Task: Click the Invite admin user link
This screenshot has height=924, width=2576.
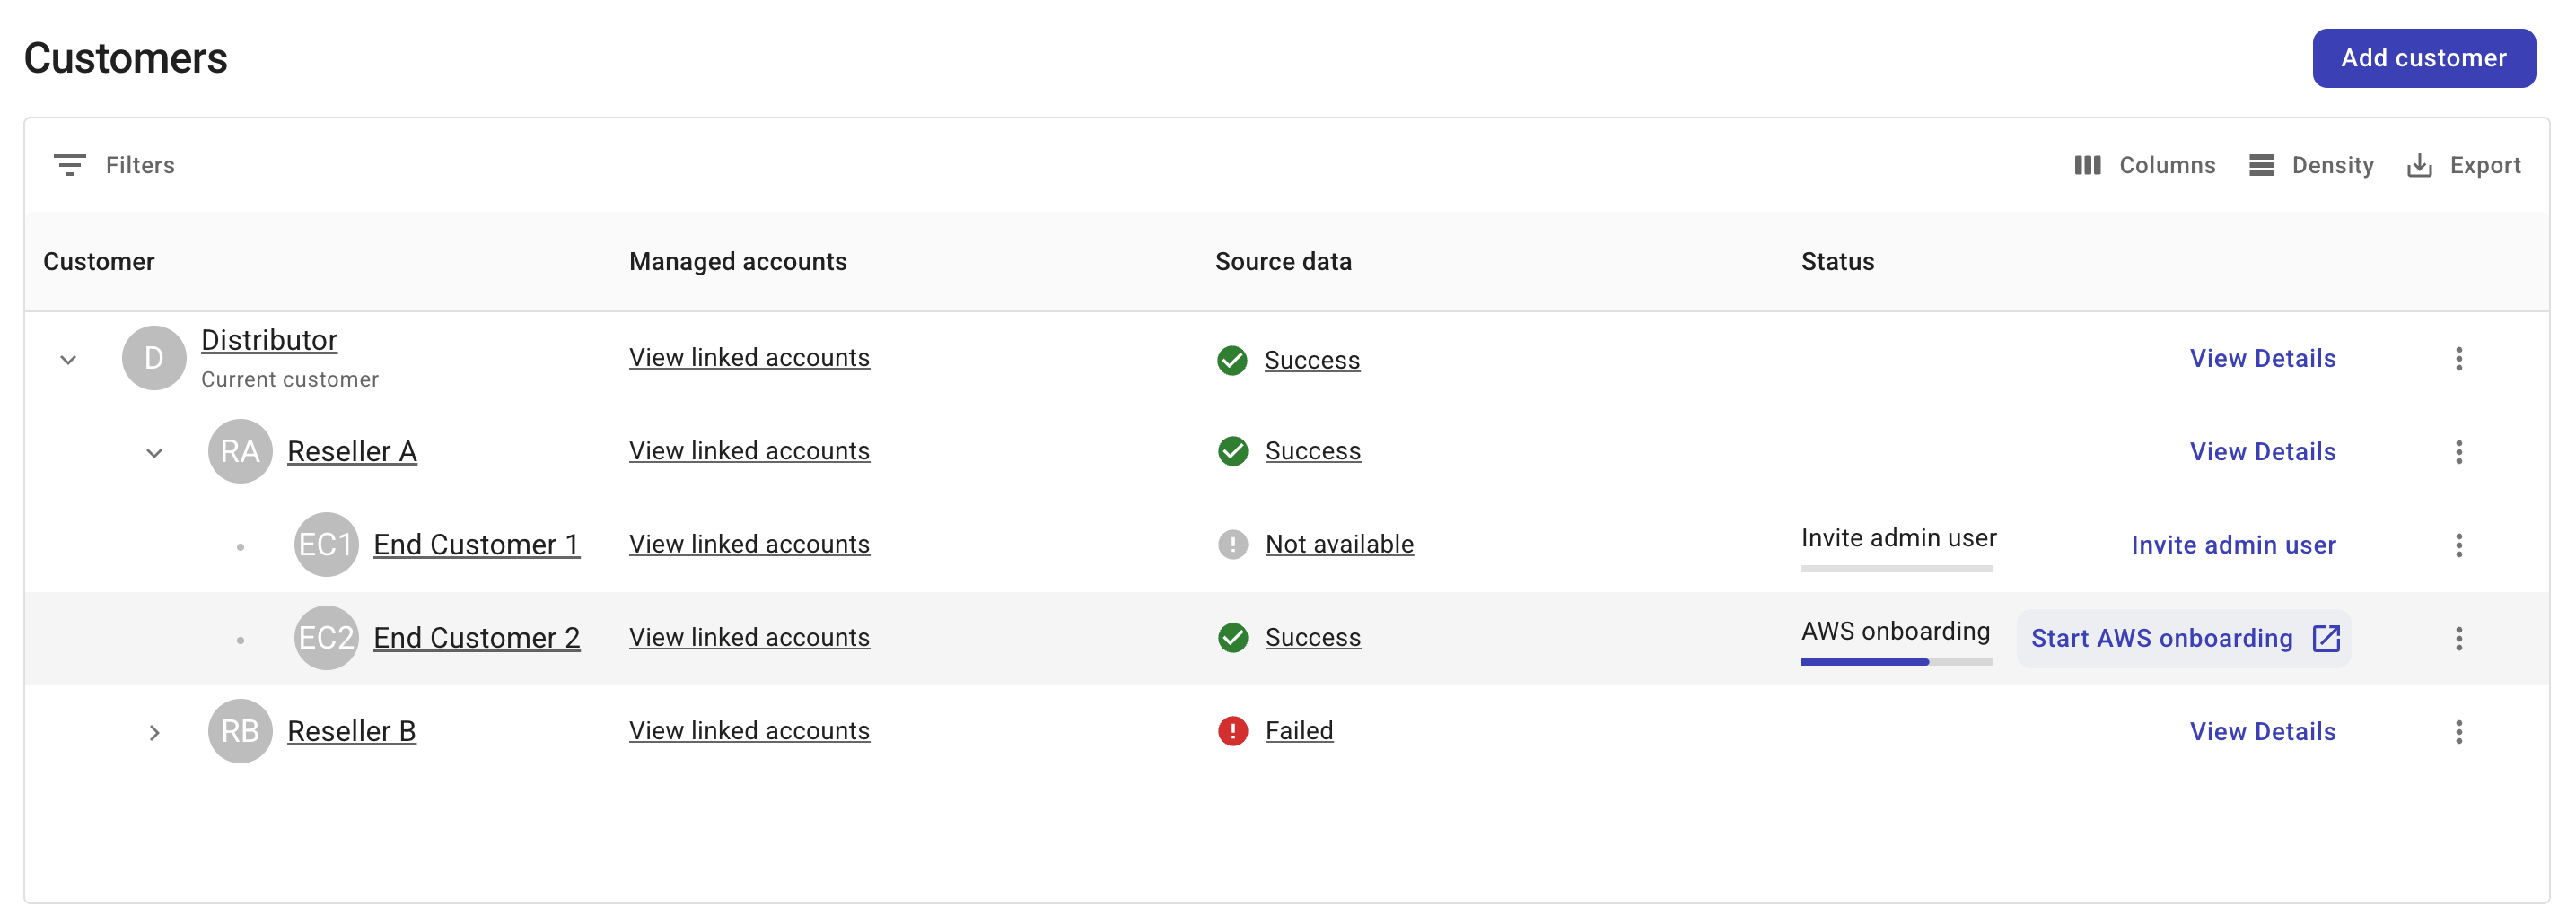Action: tap(2233, 545)
